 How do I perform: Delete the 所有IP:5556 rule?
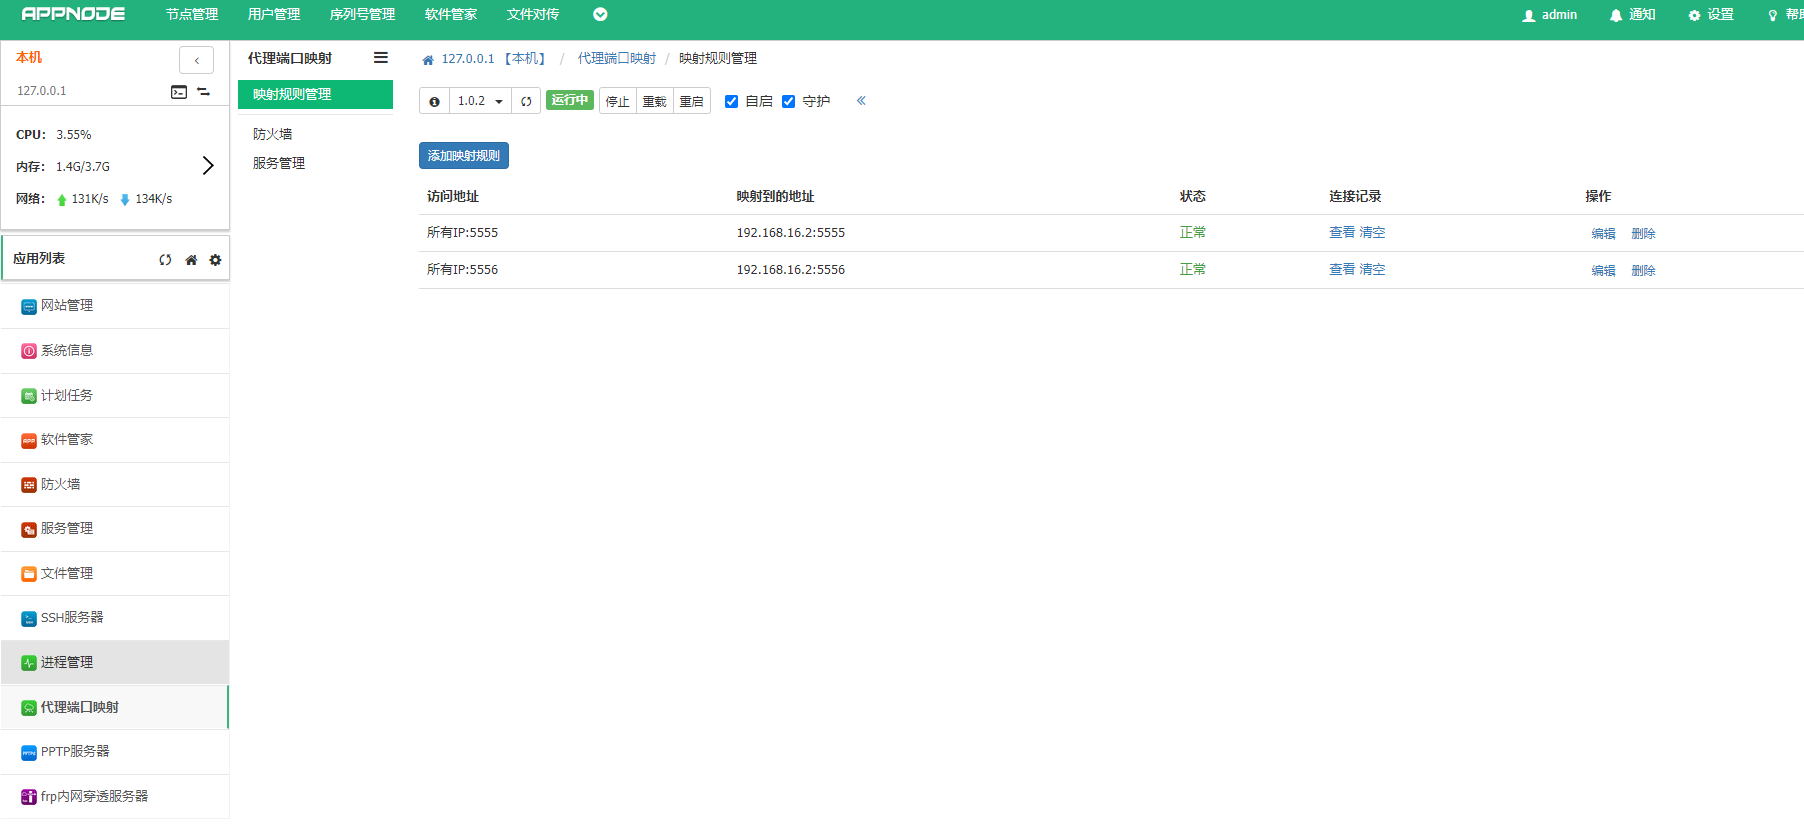pyautogui.click(x=1644, y=271)
